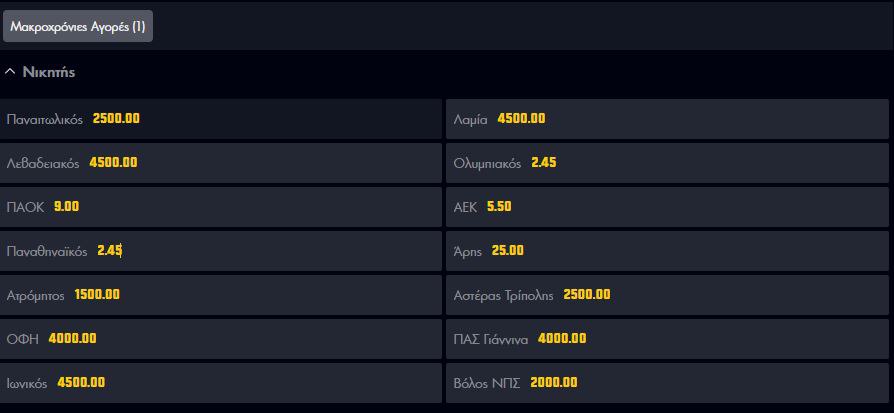Click Ιωνικός odds 4500.00
The height and width of the screenshot is (413, 894).
coord(221,382)
